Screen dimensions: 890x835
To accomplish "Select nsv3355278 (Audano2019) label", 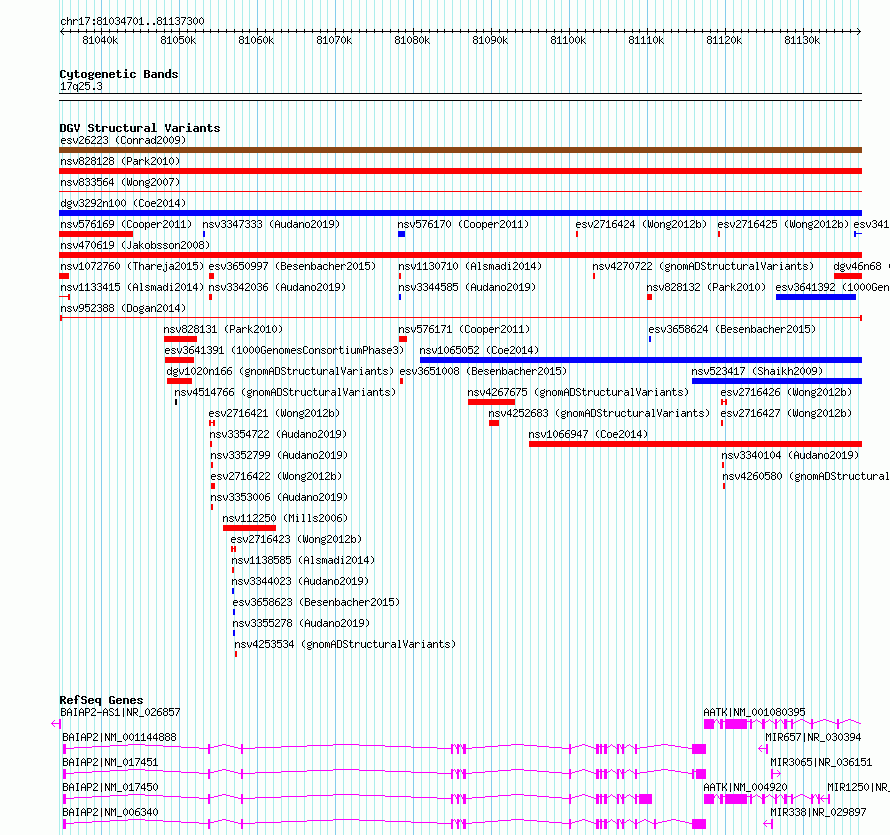I will click(301, 623).
